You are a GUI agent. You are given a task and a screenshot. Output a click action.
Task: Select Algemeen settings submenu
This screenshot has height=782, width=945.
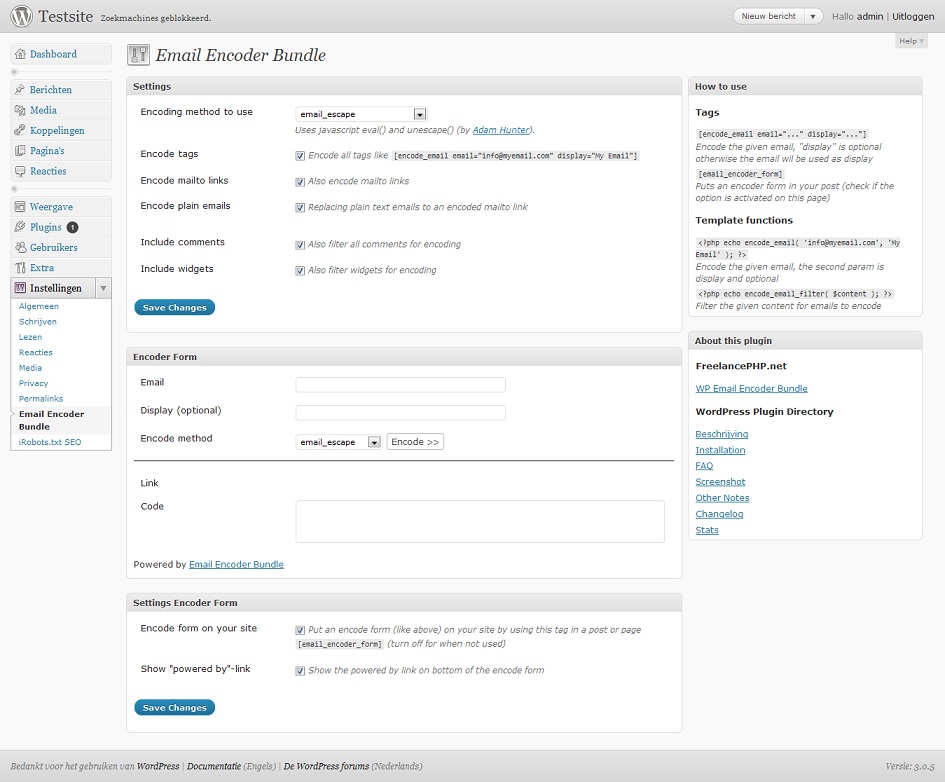(39, 306)
